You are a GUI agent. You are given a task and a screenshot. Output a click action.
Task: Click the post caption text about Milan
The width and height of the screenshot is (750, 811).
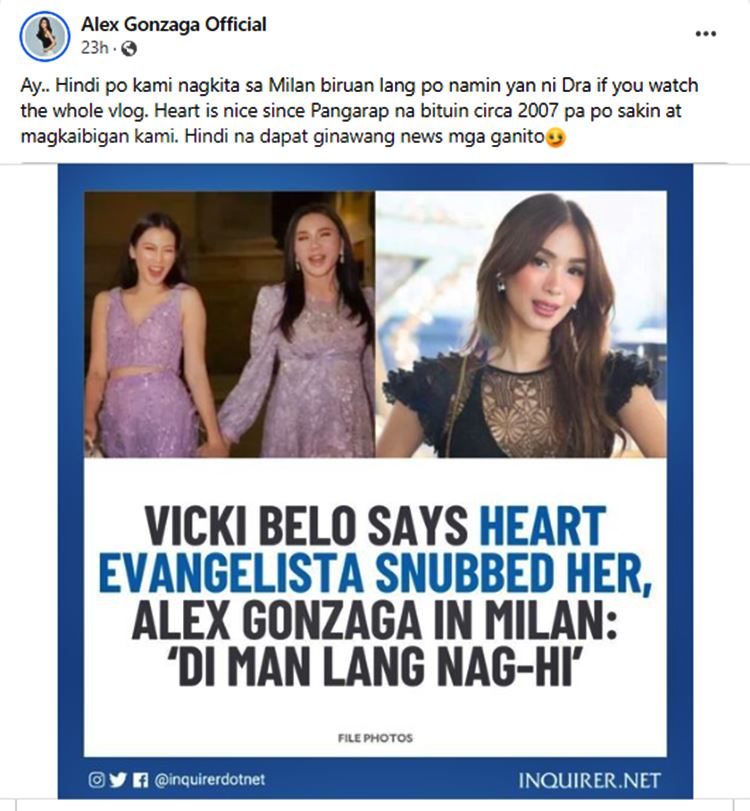(x=359, y=111)
